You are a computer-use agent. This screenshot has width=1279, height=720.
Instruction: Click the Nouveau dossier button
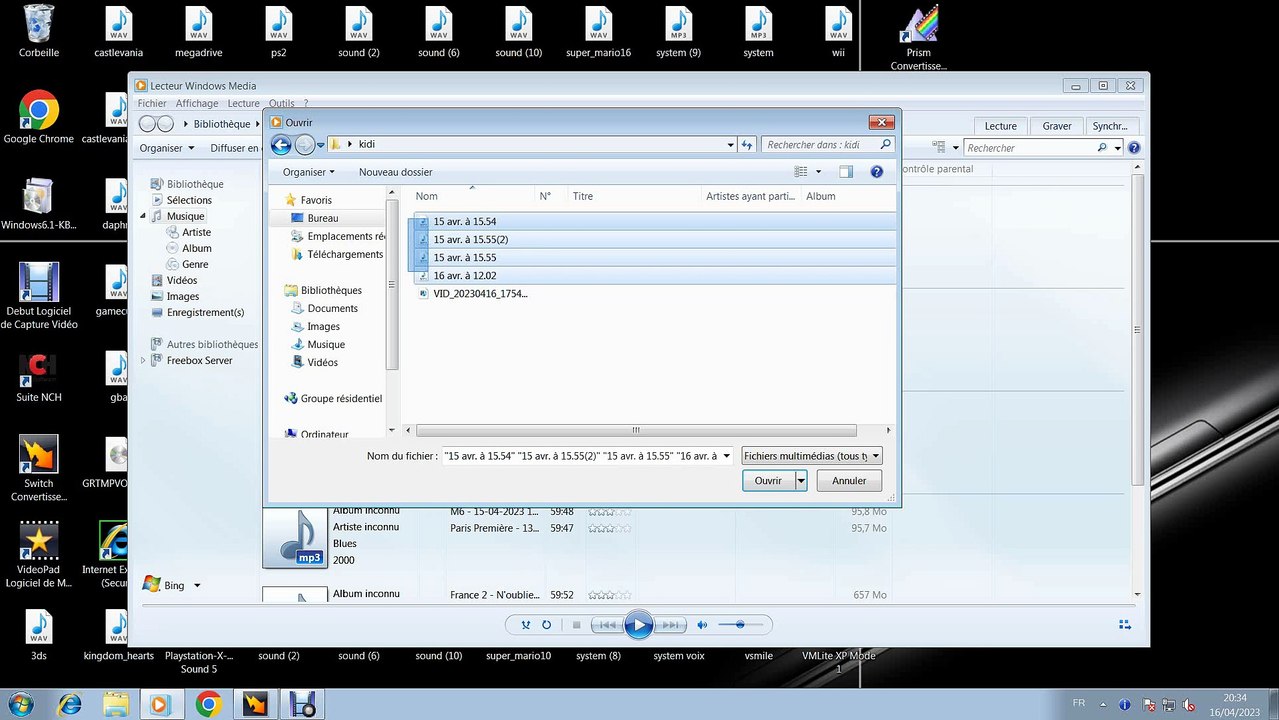click(396, 172)
